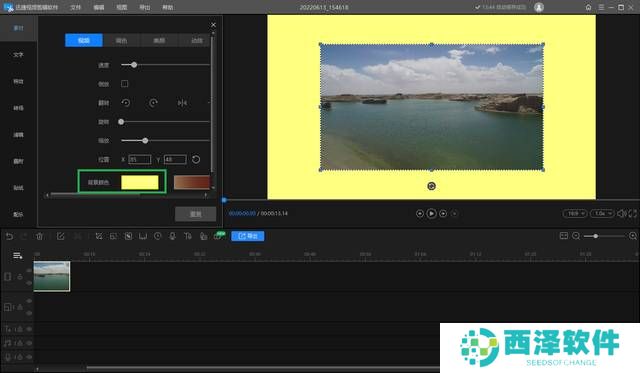Rotate the clip counter-clockwise with the left rotate icon
This screenshot has height=373, width=640.
(126, 103)
